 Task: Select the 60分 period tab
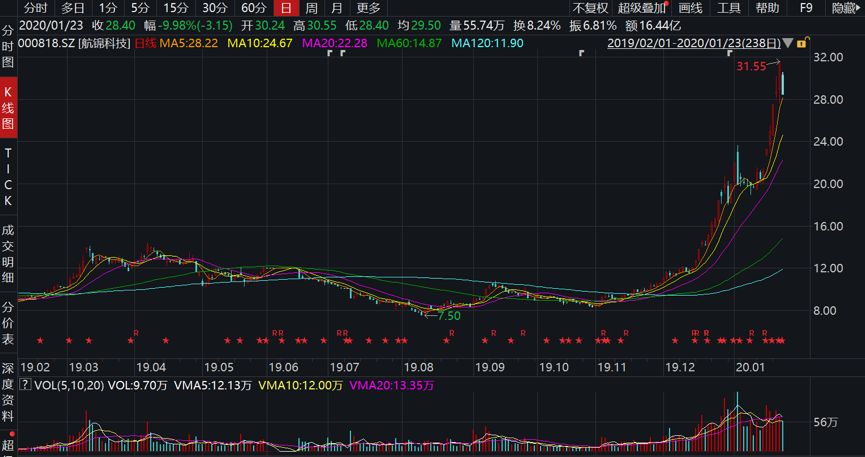pyautogui.click(x=254, y=8)
